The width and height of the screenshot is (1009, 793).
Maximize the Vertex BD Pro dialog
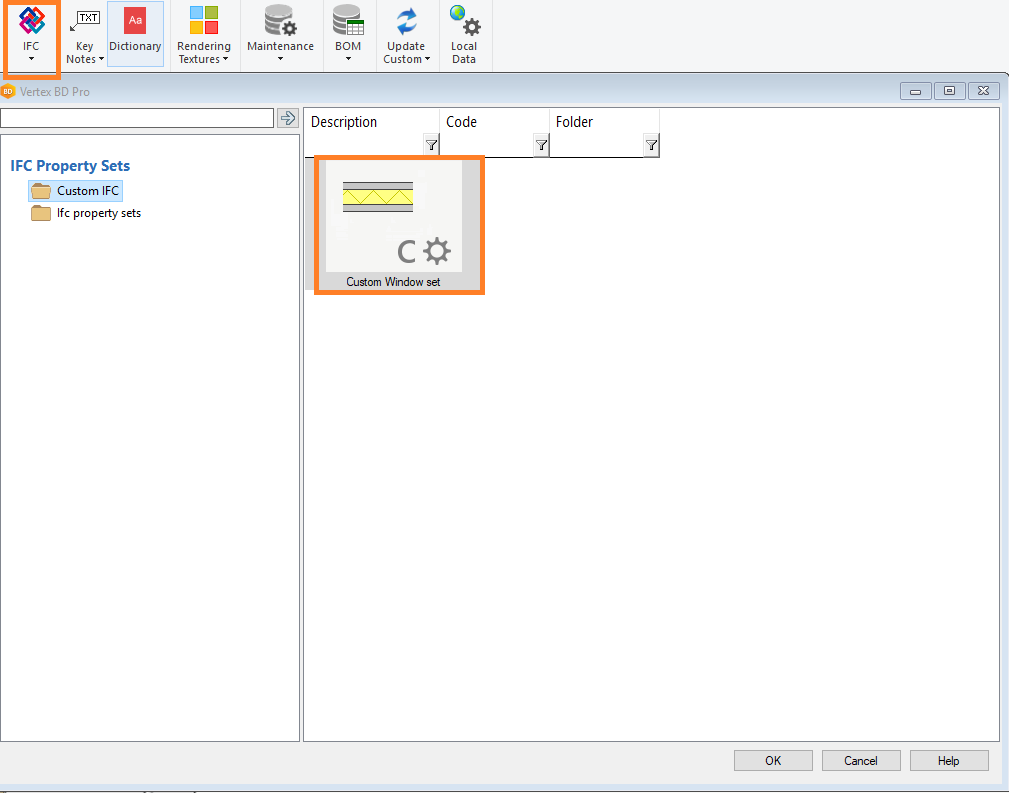(x=949, y=91)
